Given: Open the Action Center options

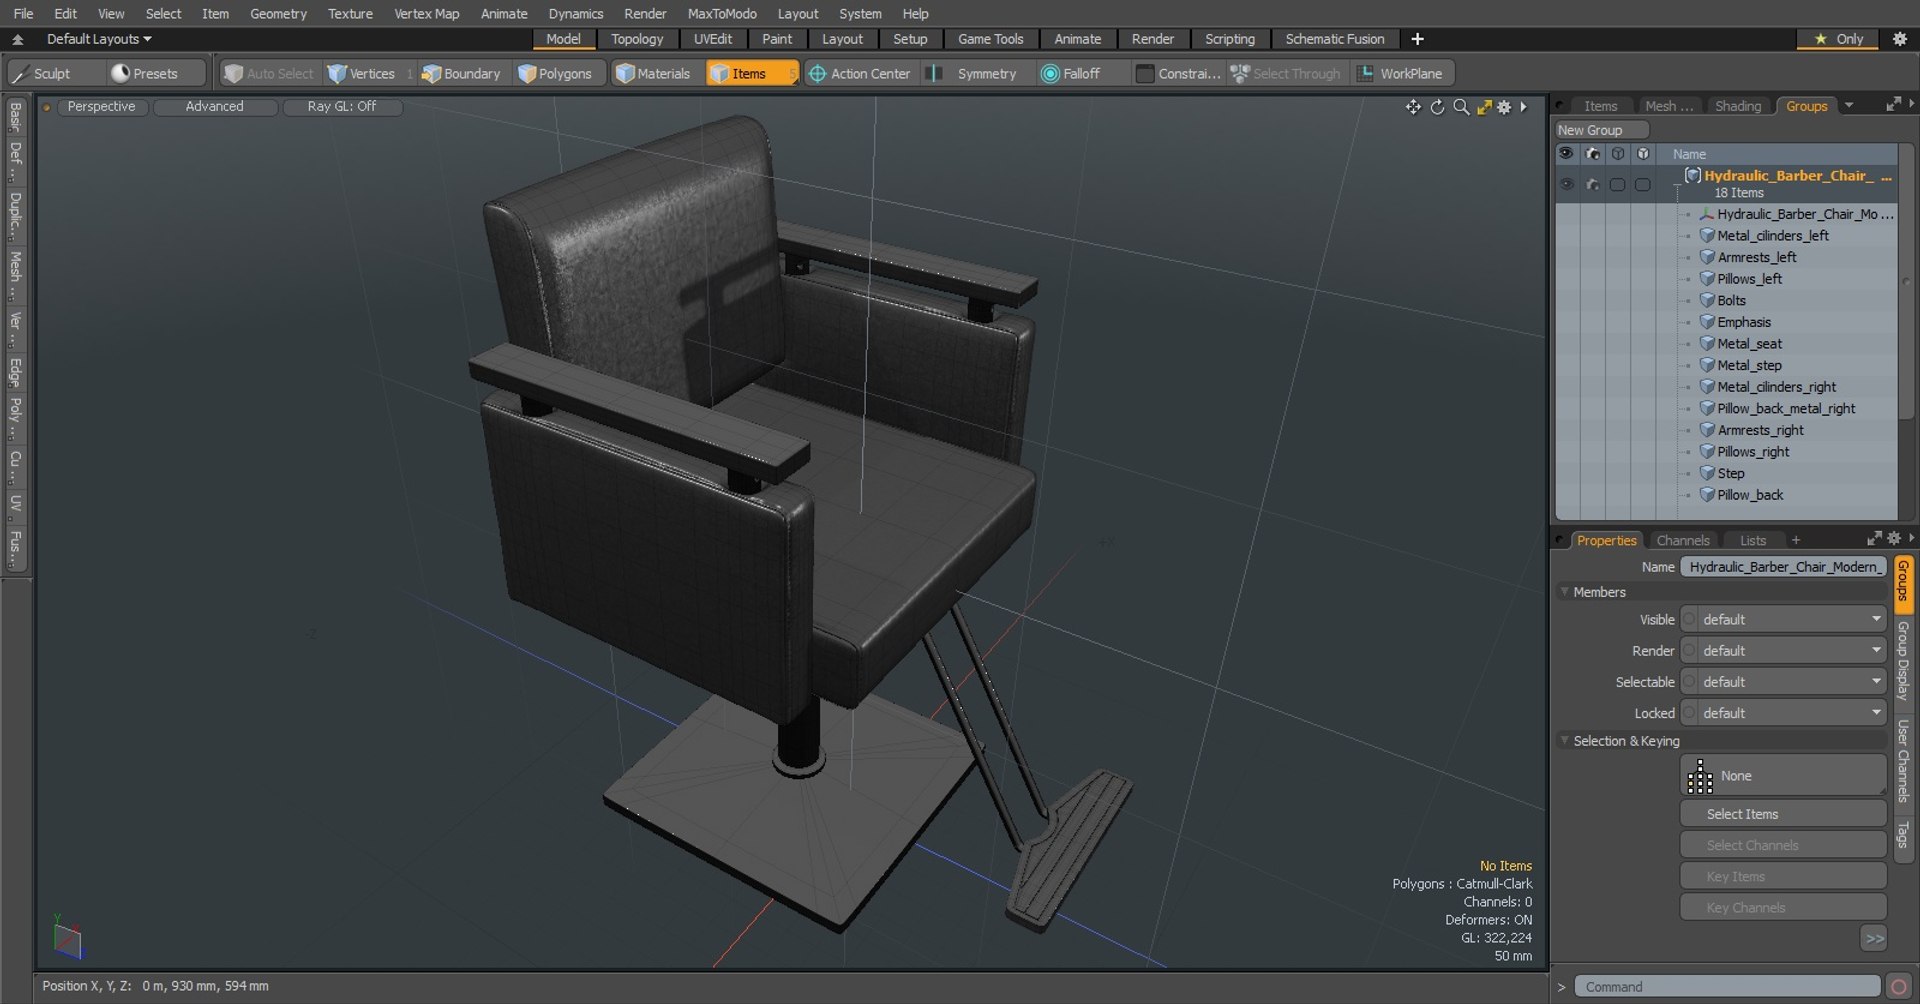Looking at the screenshot, I should (x=860, y=73).
